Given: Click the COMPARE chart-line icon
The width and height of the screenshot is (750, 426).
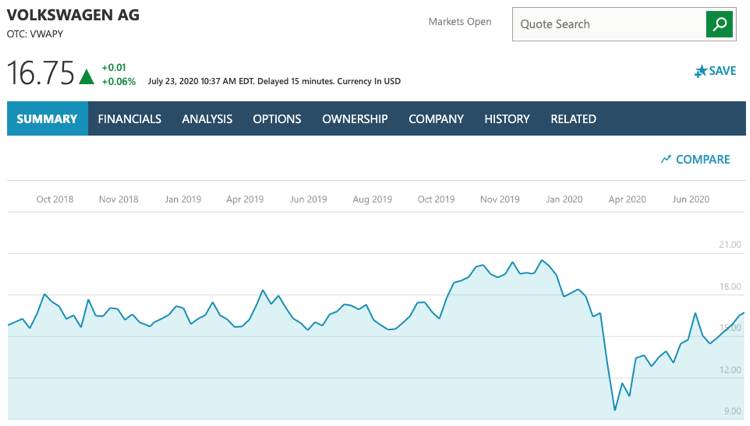Looking at the screenshot, I should pos(665,159).
